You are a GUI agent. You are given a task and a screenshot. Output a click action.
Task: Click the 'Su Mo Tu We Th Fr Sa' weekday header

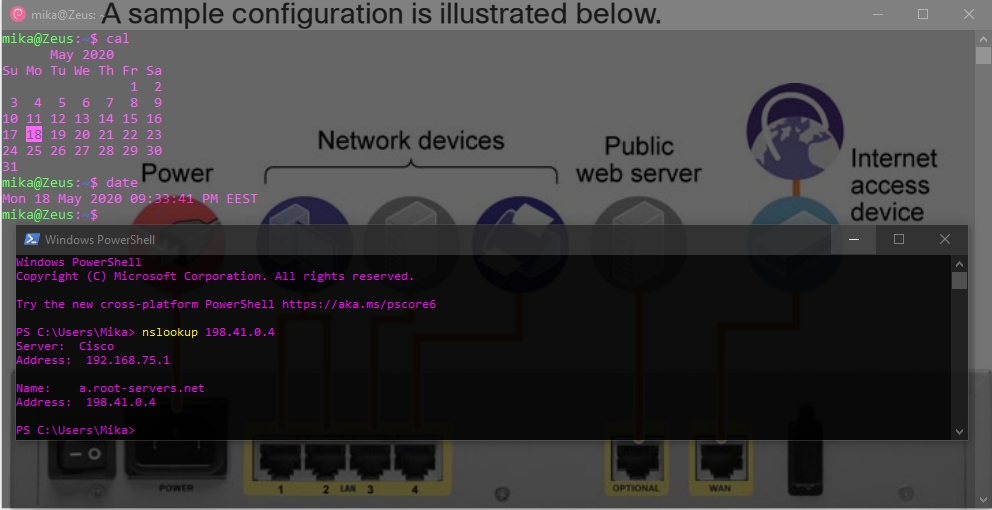coord(82,70)
